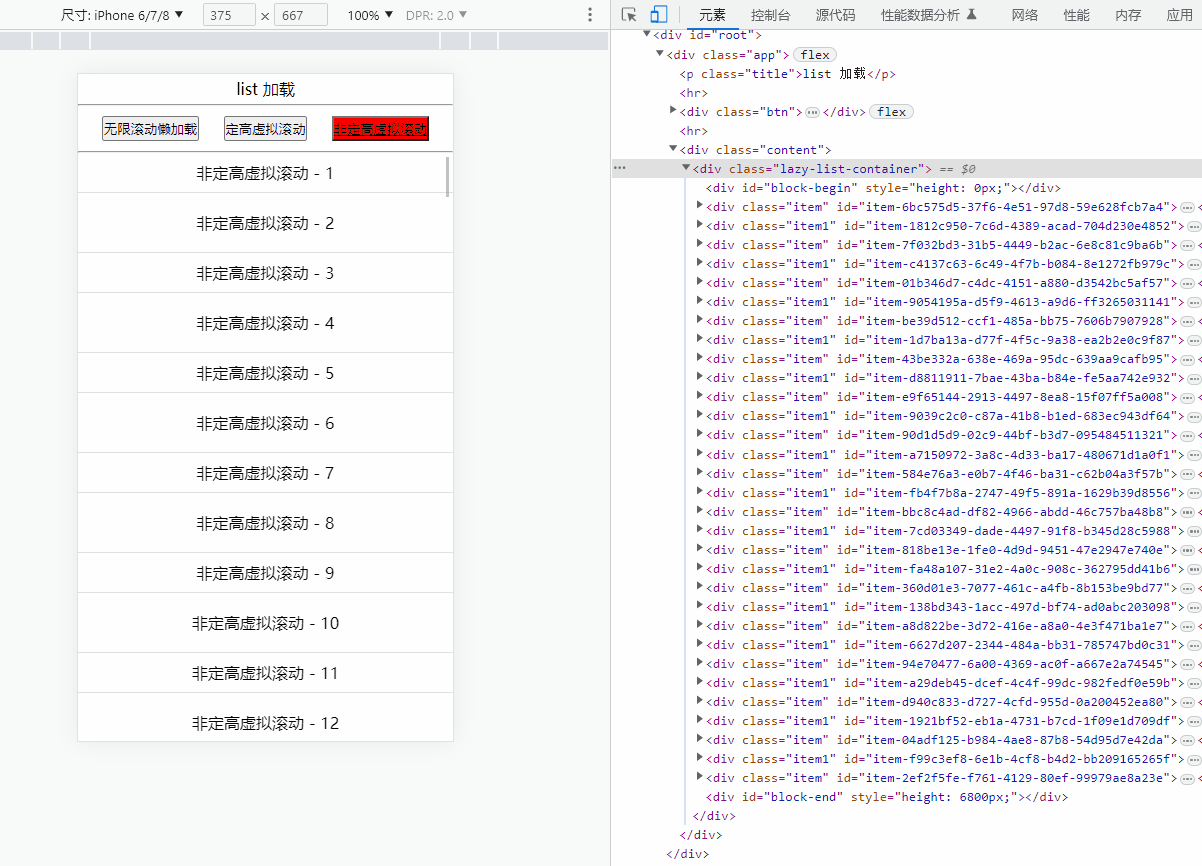Click the 定高虚拟滚动 button

[265, 129]
